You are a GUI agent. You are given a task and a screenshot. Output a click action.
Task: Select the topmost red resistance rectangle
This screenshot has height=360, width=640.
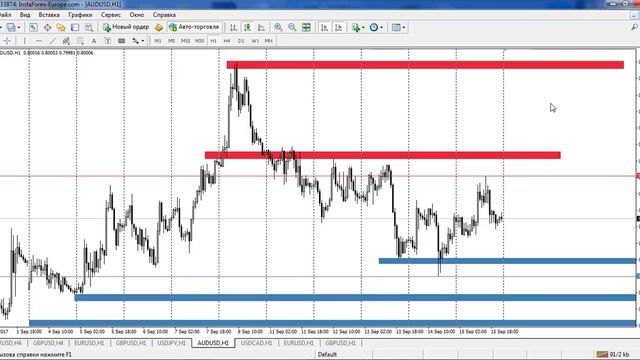pyautogui.click(x=425, y=65)
